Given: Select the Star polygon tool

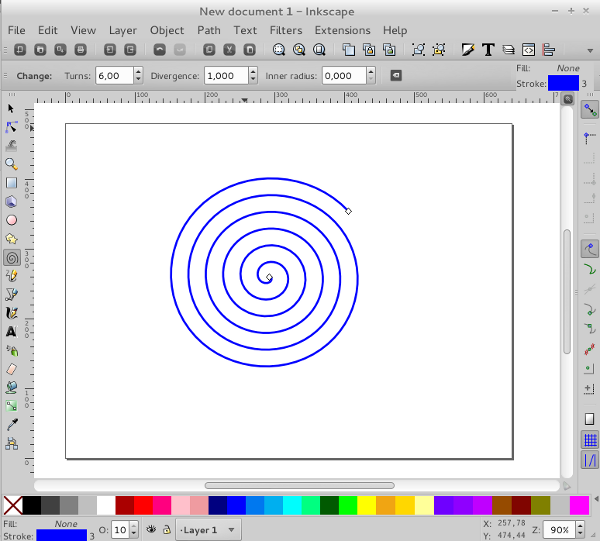Looking at the screenshot, I should tap(11, 239).
